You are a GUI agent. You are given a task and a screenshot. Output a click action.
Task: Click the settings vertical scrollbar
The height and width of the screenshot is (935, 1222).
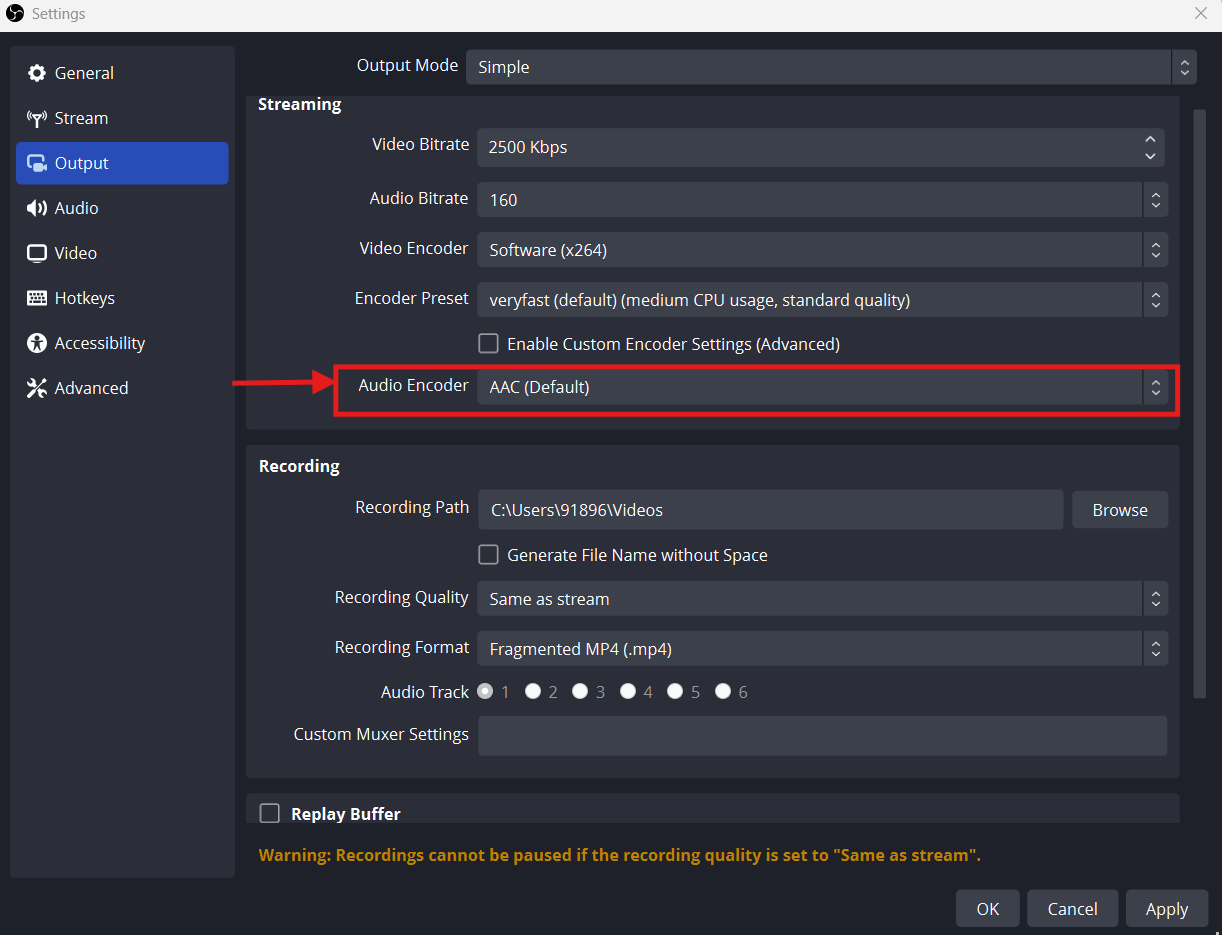[1200, 403]
